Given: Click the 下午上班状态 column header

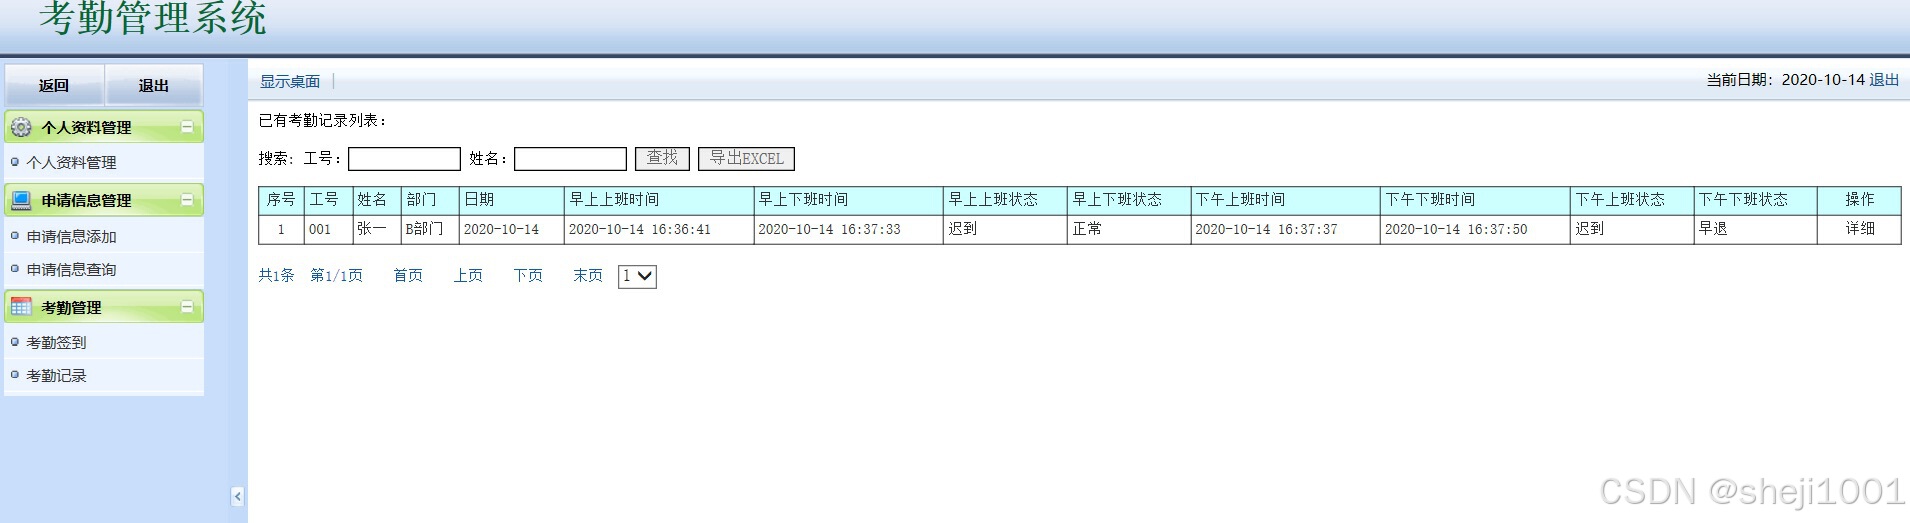Looking at the screenshot, I should click(x=1632, y=200).
